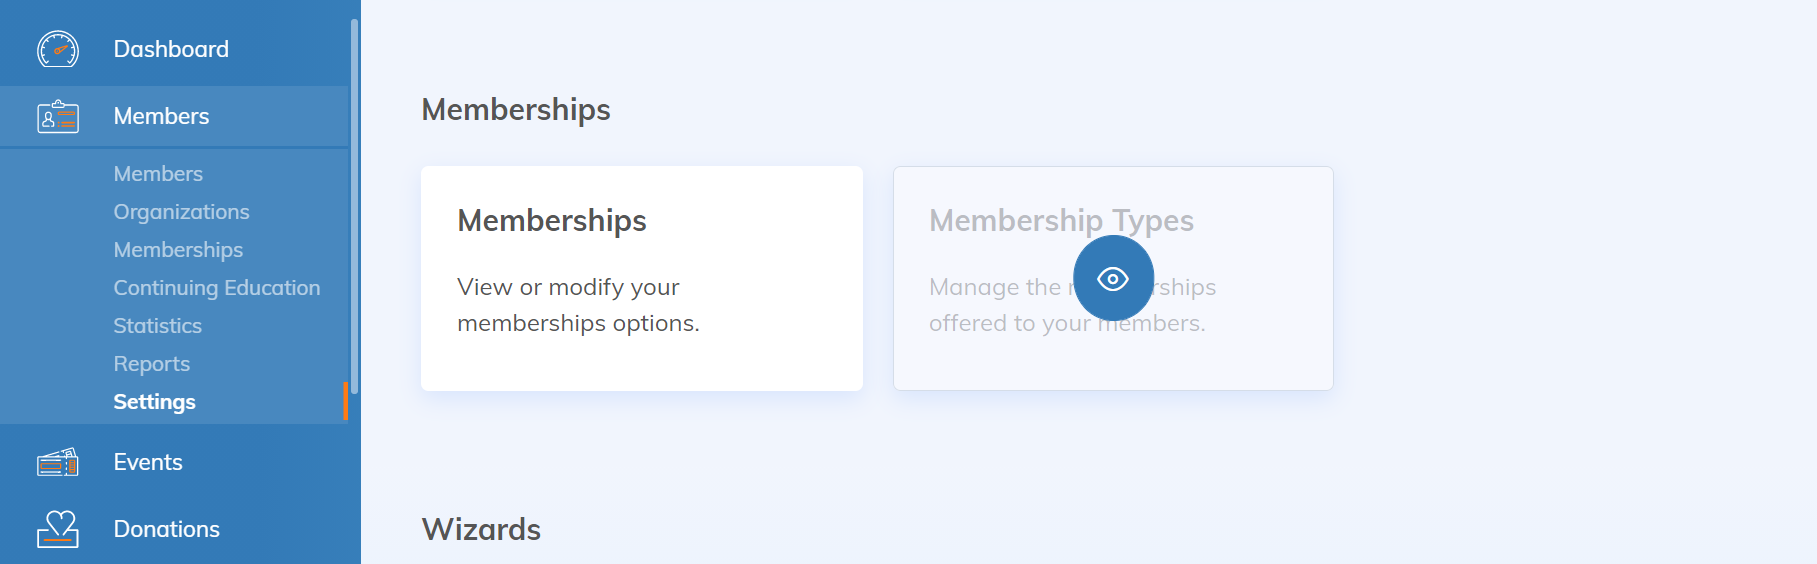
Task: Click the Events ticket icon
Action: coord(58,462)
